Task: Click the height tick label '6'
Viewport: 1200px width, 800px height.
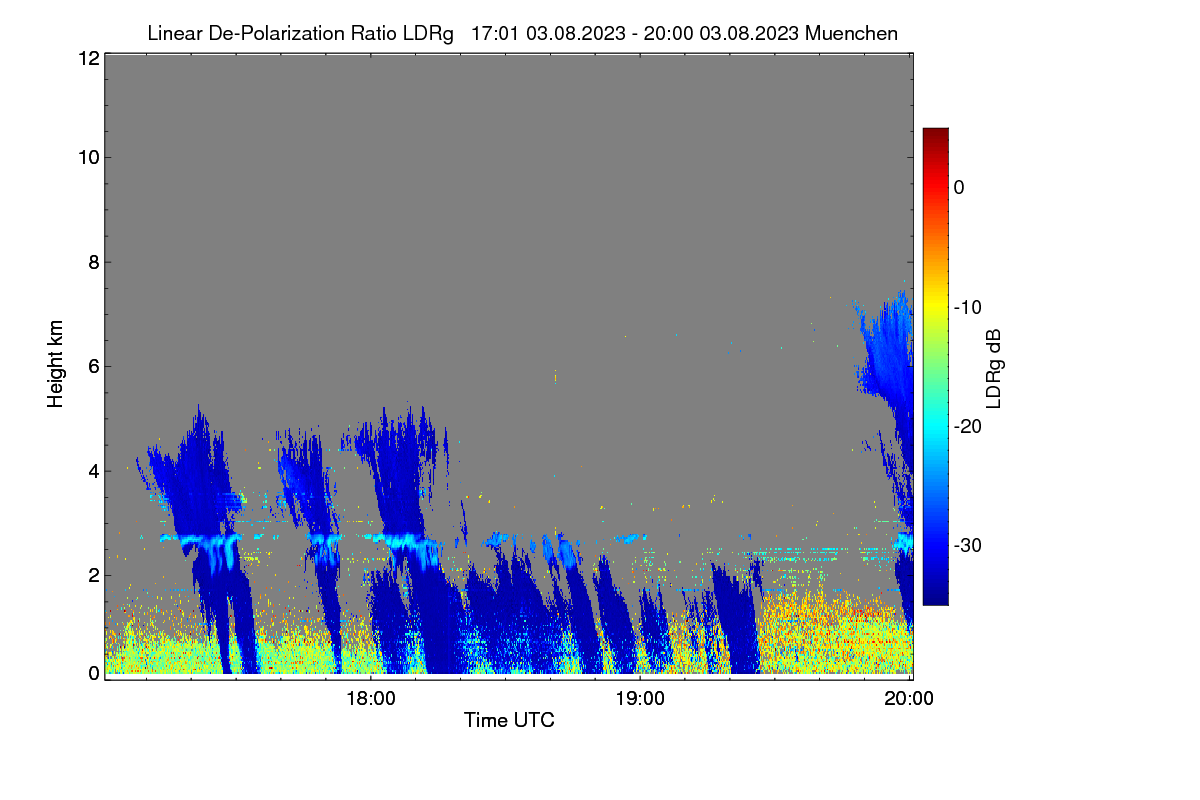Action: (93, 366)
